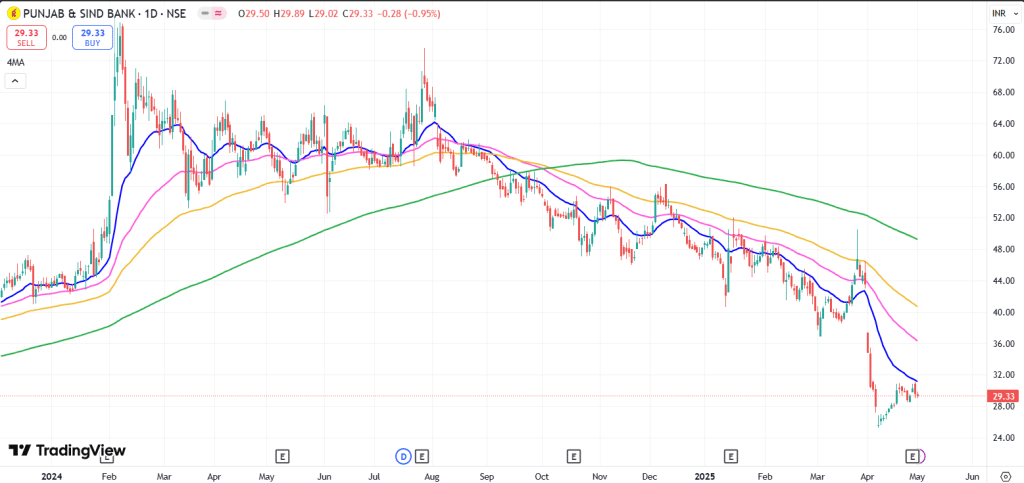Click the E earnings marker between Oct and Nov

click(x=573, y=456)
